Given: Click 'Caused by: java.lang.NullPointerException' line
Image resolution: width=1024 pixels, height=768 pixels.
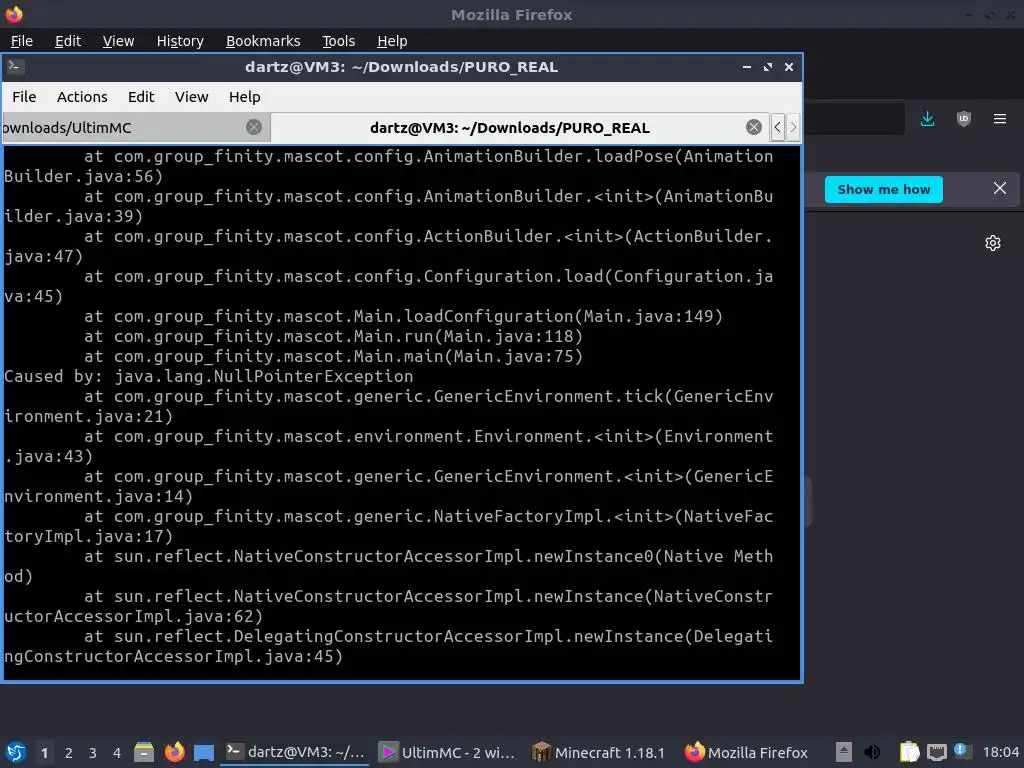Looking at the screenshot, I should (208, 376).
